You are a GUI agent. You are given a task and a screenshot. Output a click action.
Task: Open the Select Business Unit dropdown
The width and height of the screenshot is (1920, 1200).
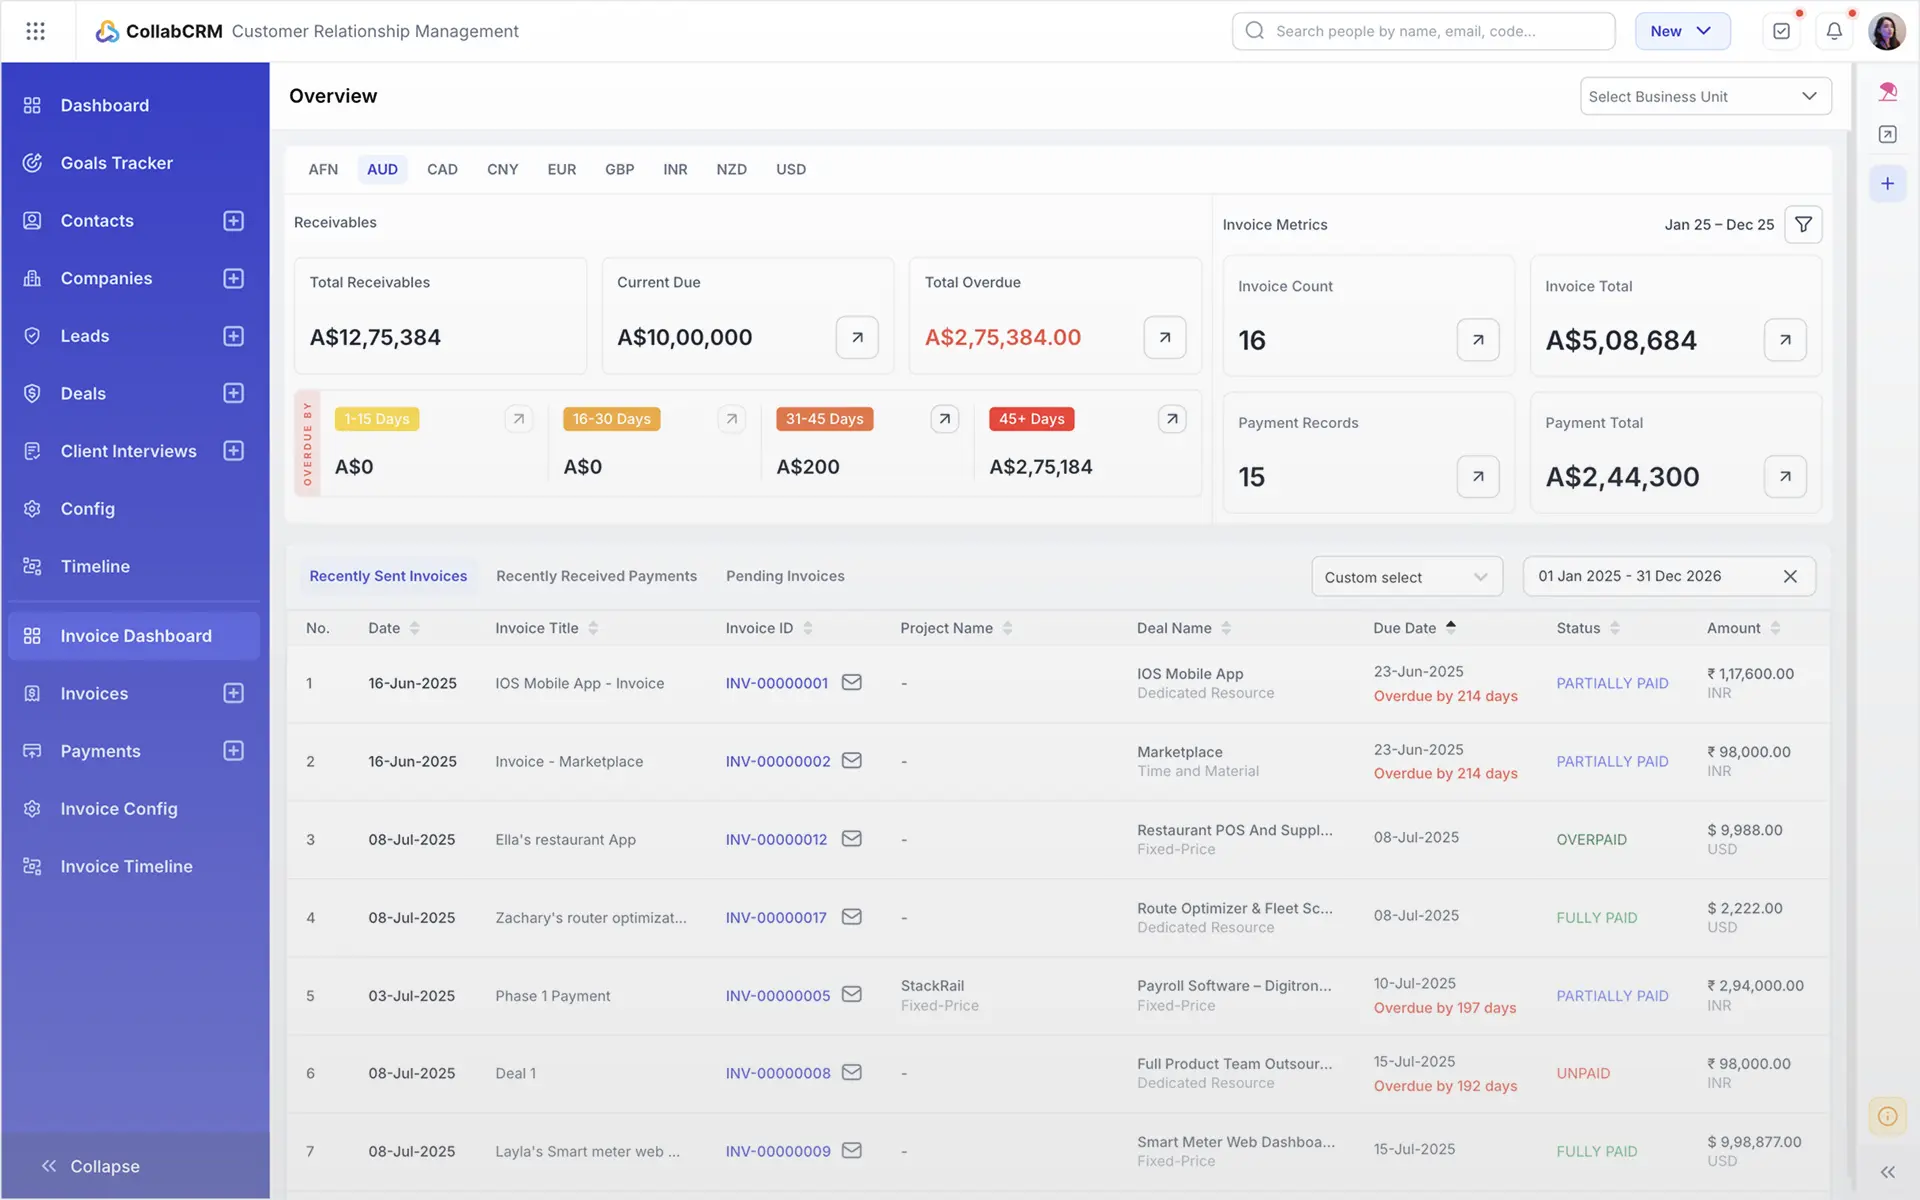pos(1705,96)
